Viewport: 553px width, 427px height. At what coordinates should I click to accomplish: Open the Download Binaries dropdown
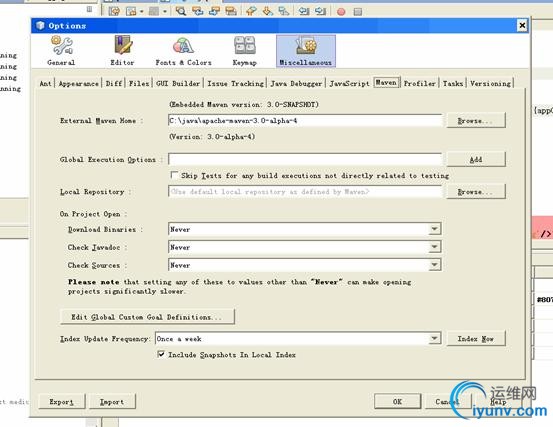[435, 229]
